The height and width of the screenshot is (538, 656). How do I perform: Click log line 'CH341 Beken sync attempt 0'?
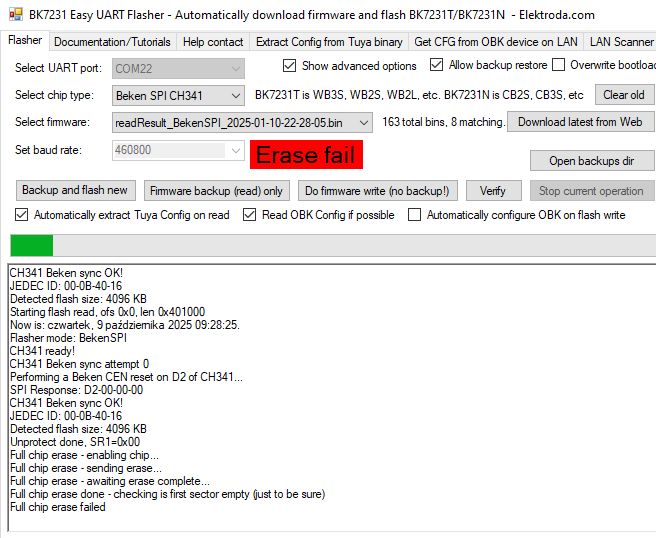pos(79,364)
